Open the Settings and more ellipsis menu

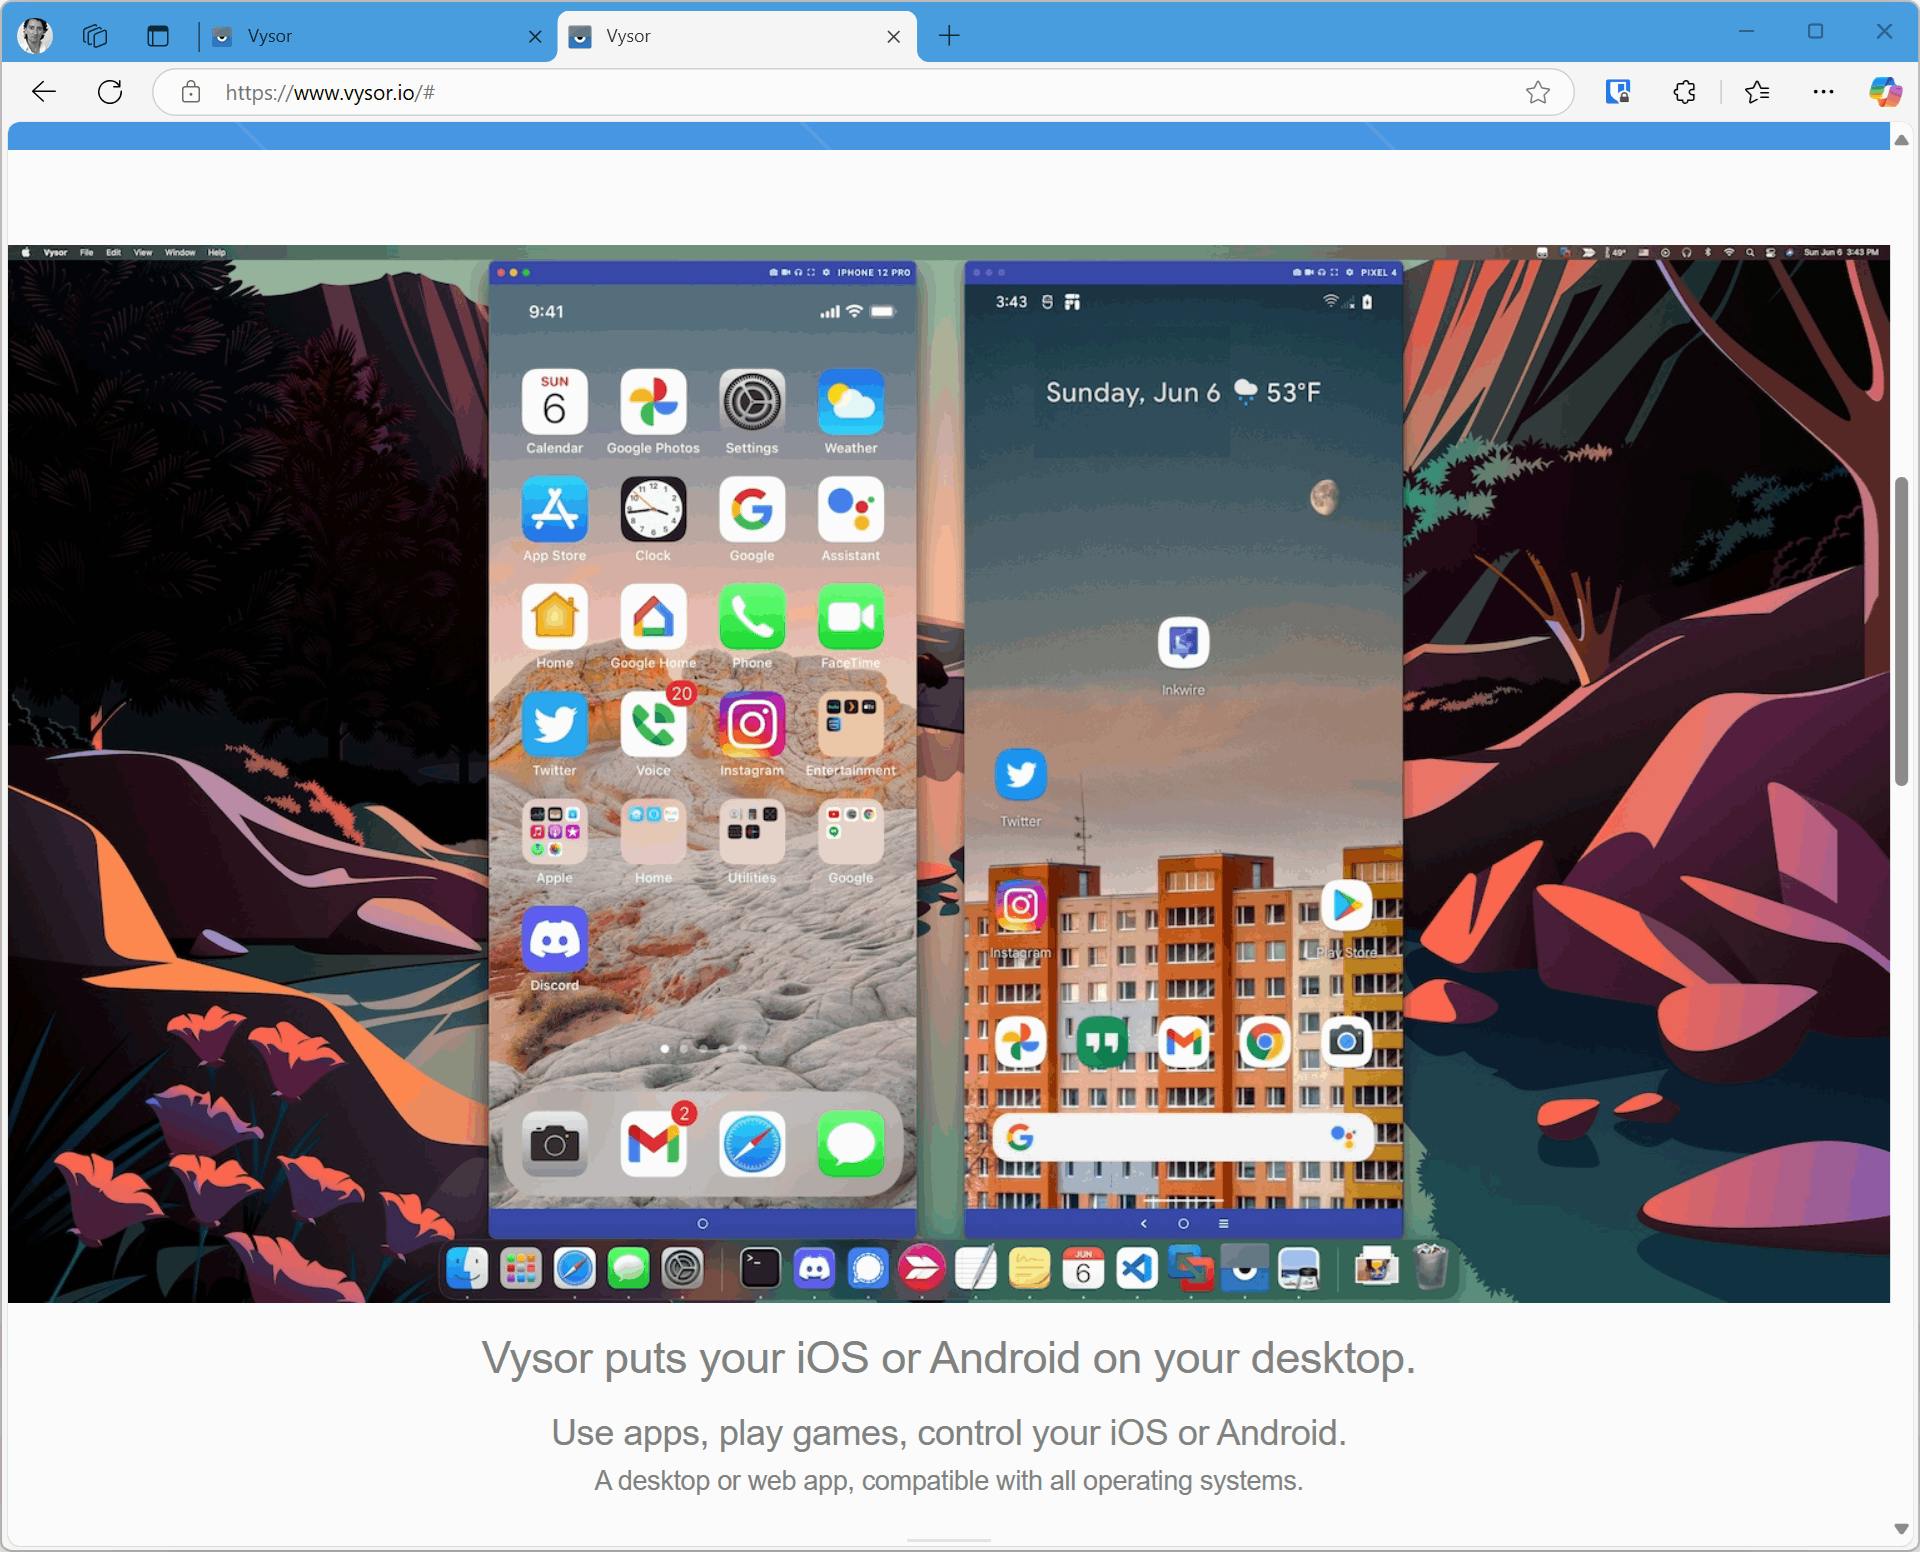pos(1823,92)
